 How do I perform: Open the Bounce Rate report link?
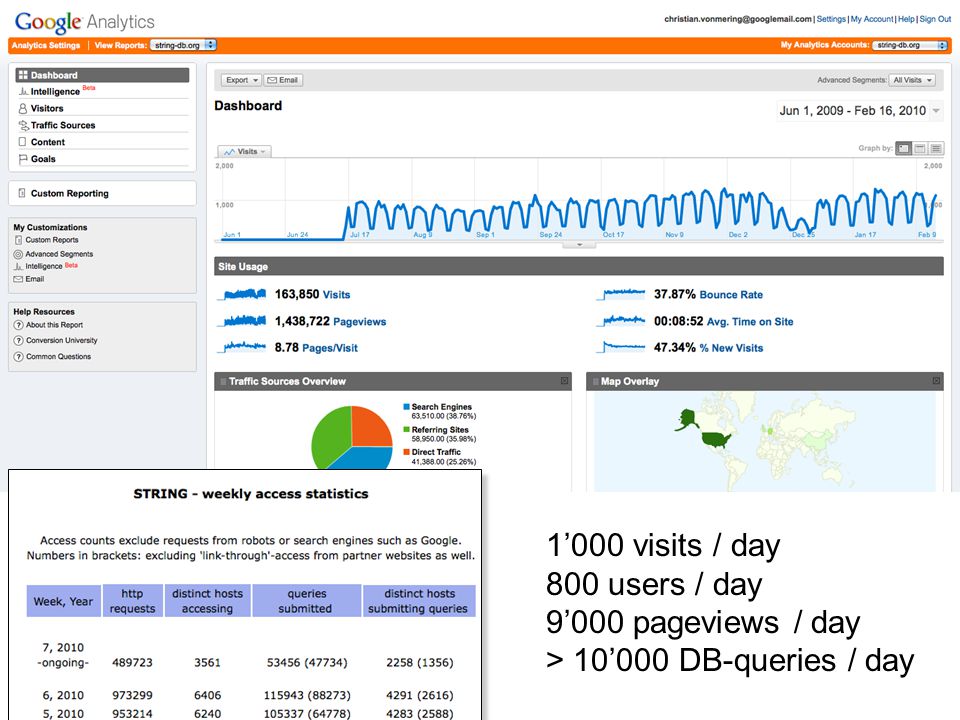[x=731, y=295]
